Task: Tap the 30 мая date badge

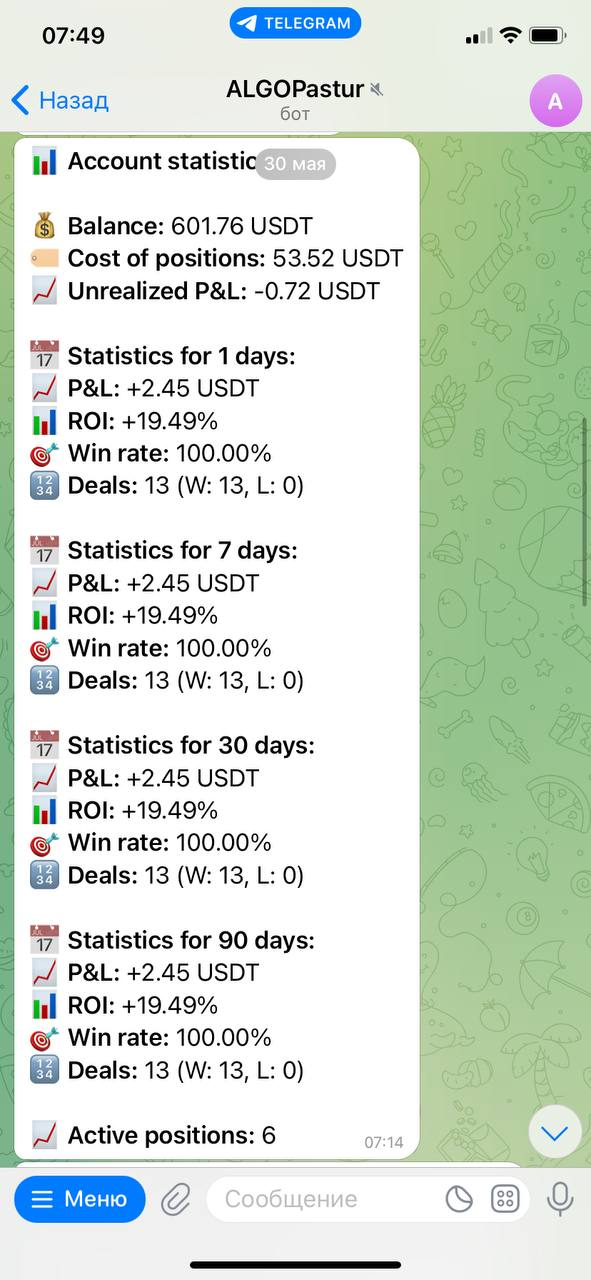Action: (x=296, y=164)
